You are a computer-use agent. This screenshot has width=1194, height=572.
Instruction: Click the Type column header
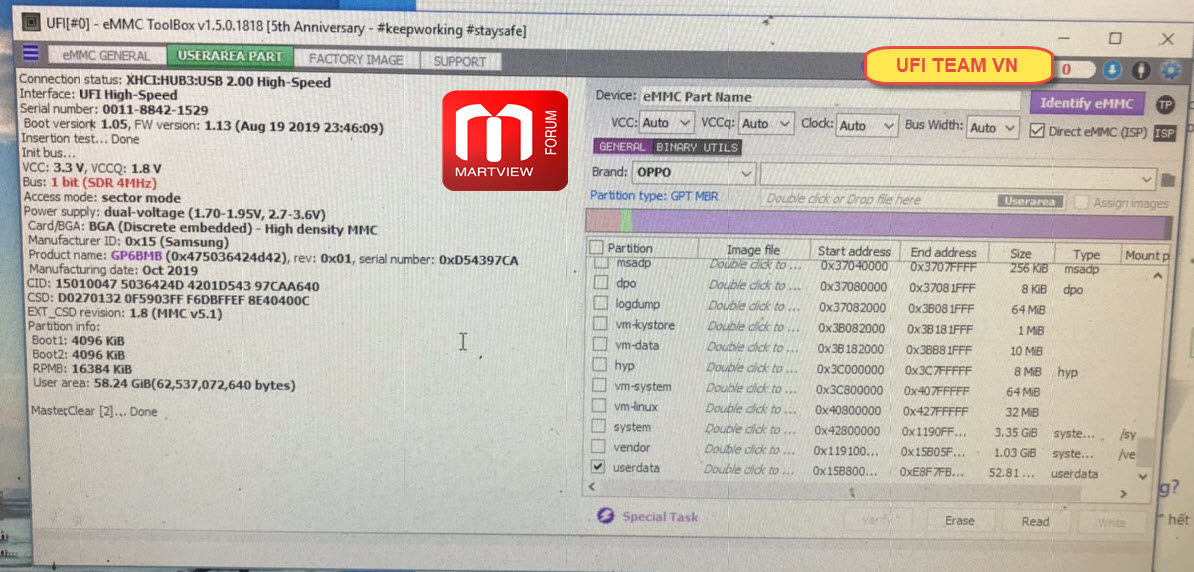tap(1087, 254)
